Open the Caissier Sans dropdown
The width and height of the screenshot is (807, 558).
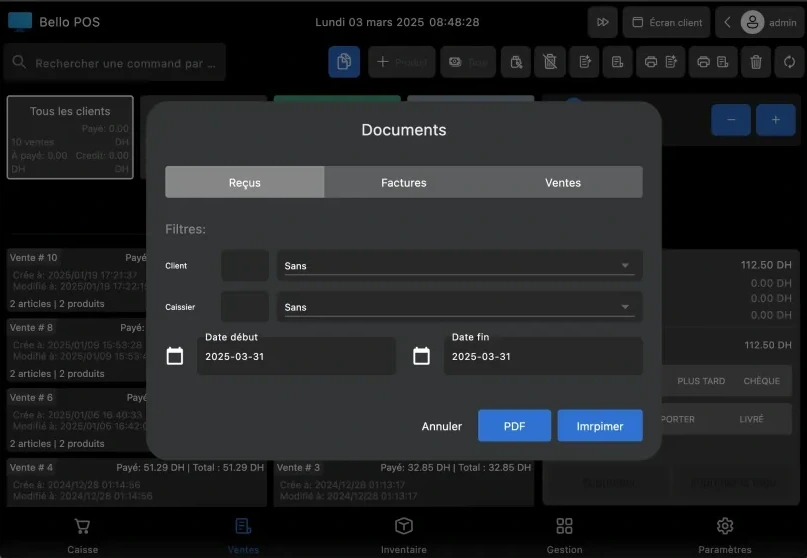click(x=460, y=307)
